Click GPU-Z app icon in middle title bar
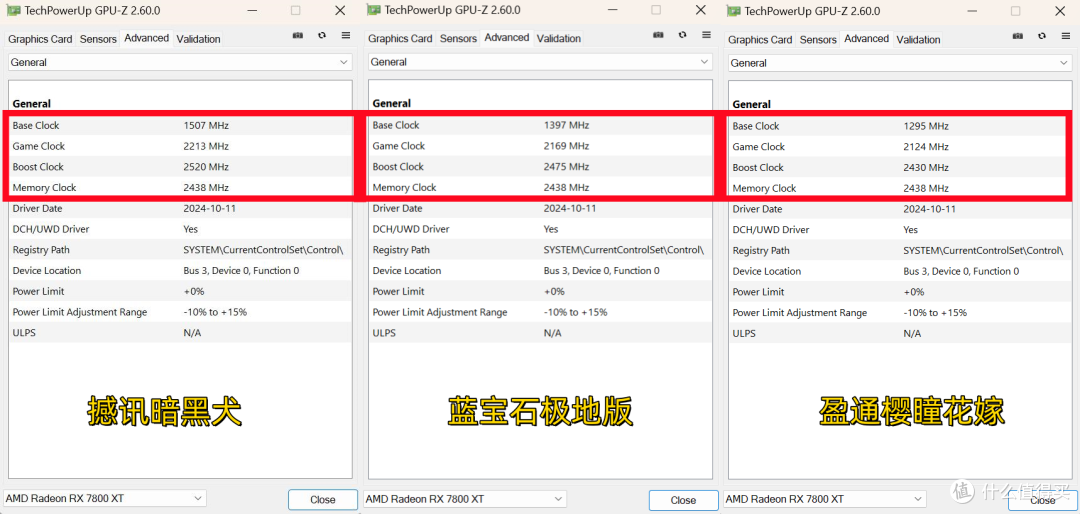 pyautogui.click(x=374, y=10)
